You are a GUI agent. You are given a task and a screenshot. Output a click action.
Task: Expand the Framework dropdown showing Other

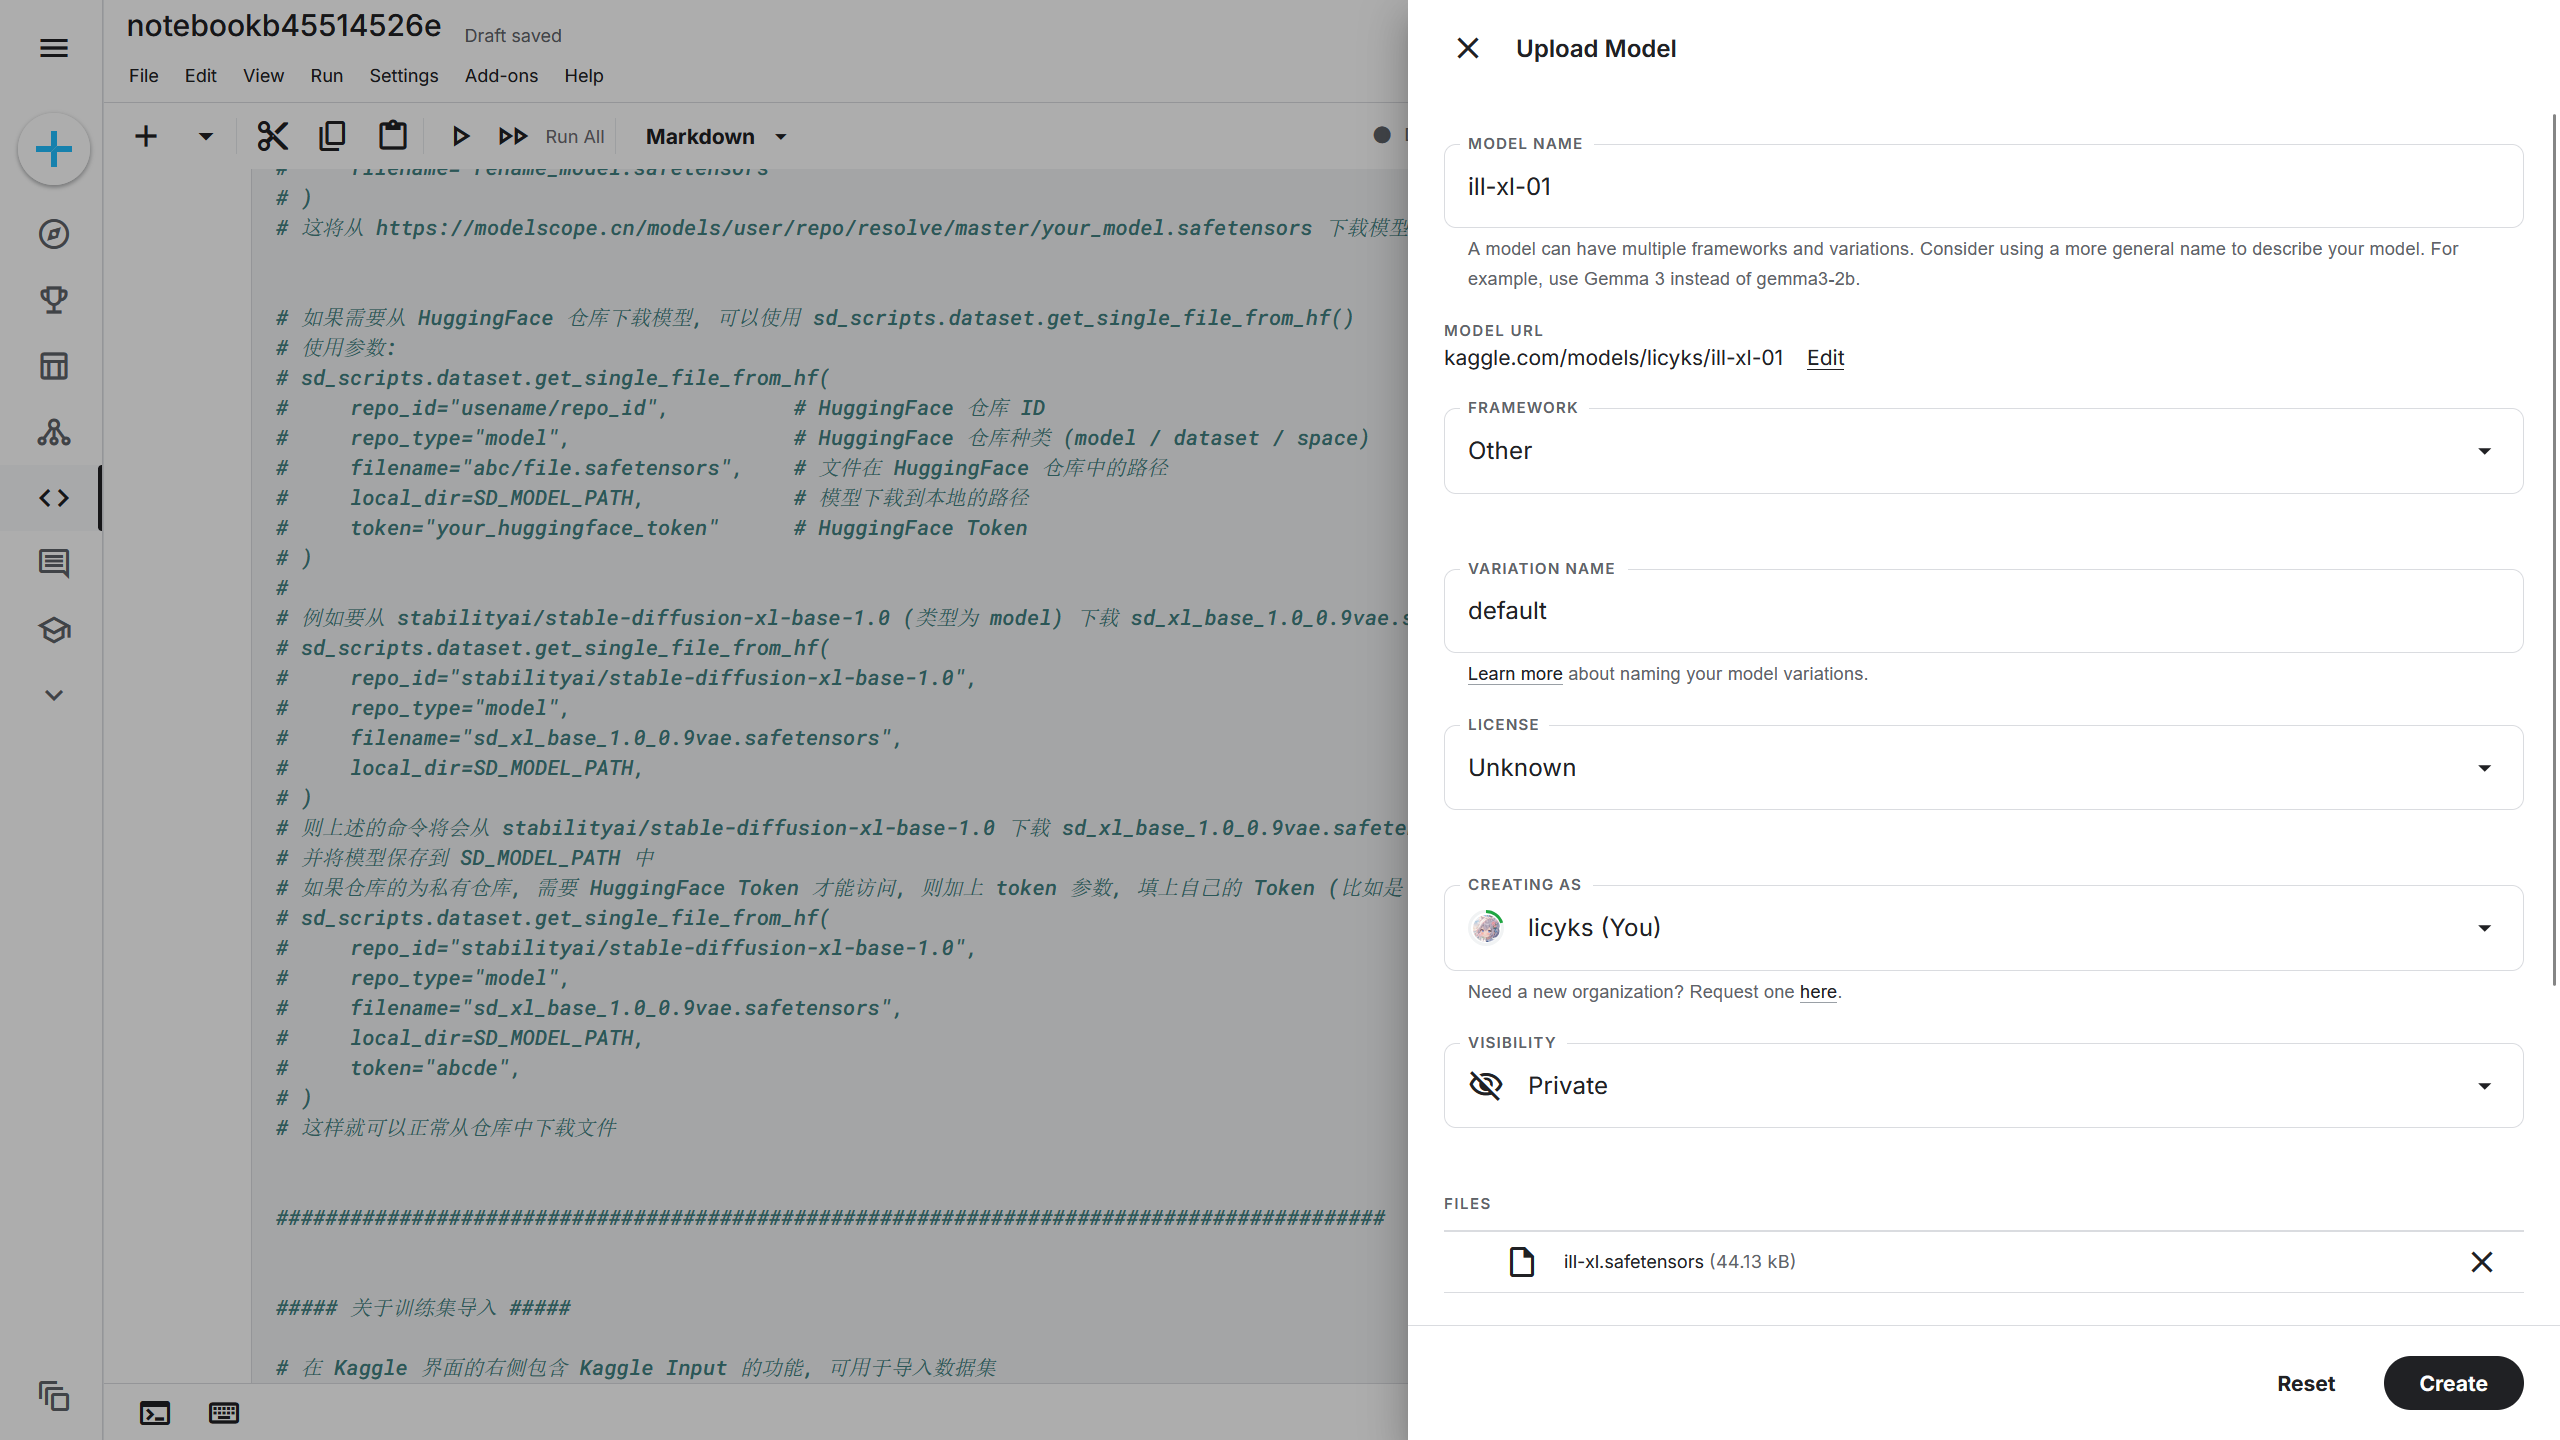click(x=1983, y=451)
